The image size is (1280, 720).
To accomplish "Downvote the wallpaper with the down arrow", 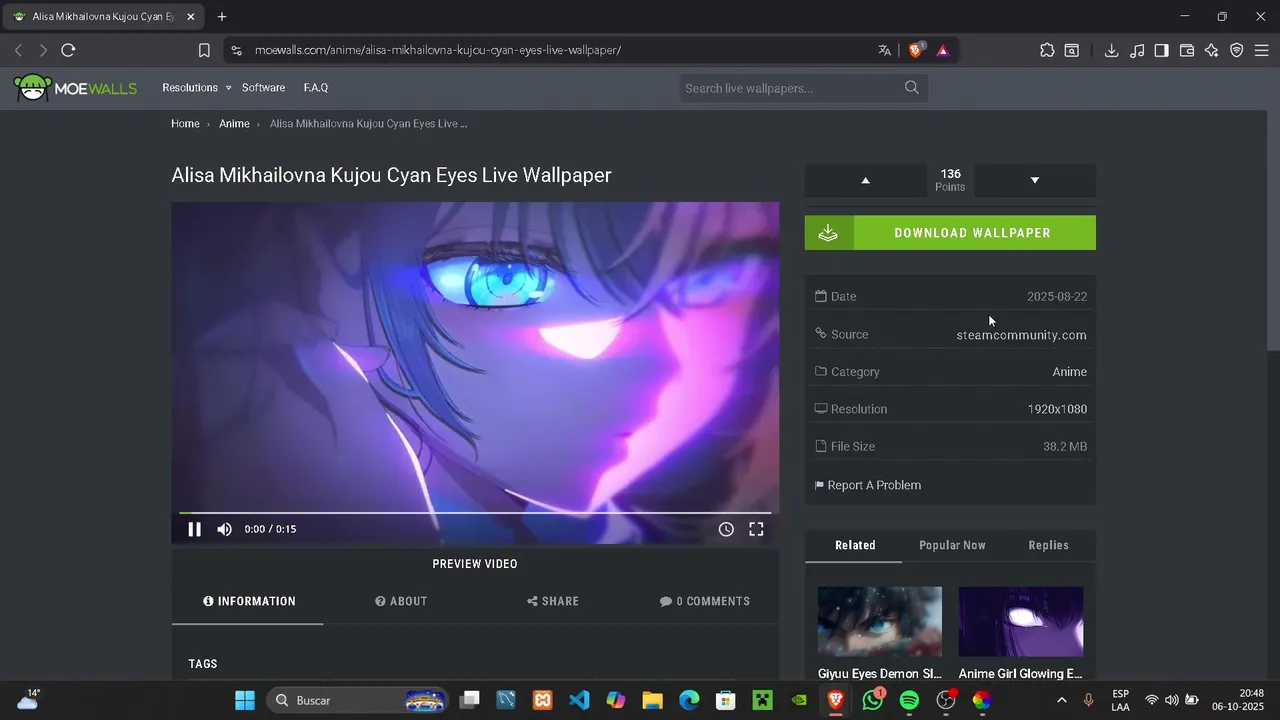I will (1035, 180).
